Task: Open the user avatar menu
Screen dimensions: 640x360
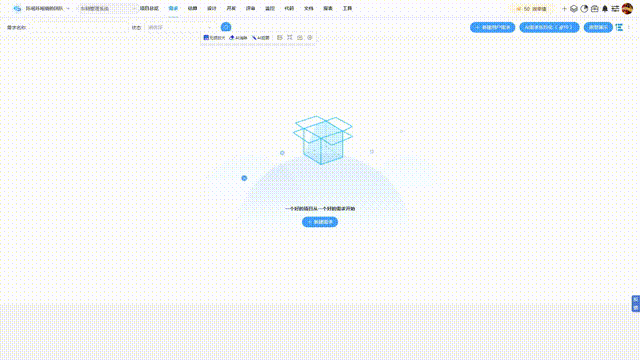Action: pyautogui.click(x=627, y=8)
